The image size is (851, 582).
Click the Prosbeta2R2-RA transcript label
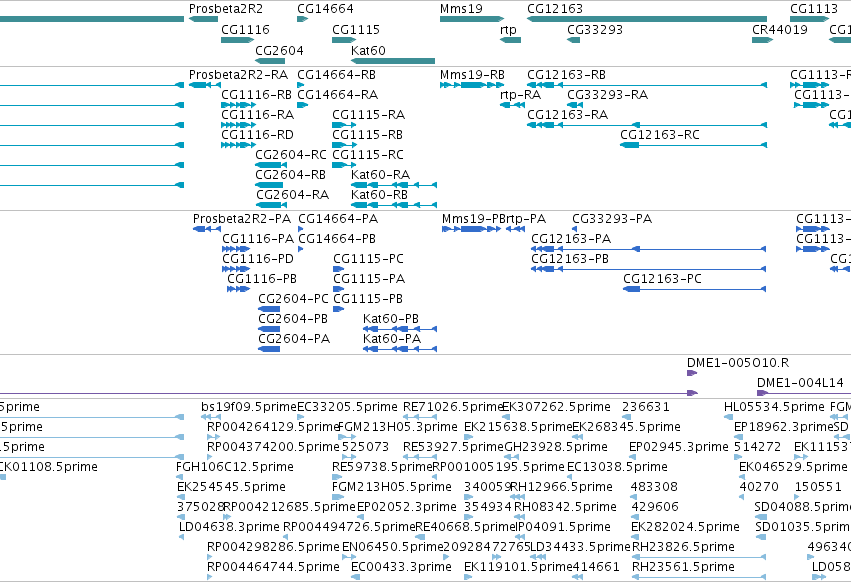tap(238, 74)
